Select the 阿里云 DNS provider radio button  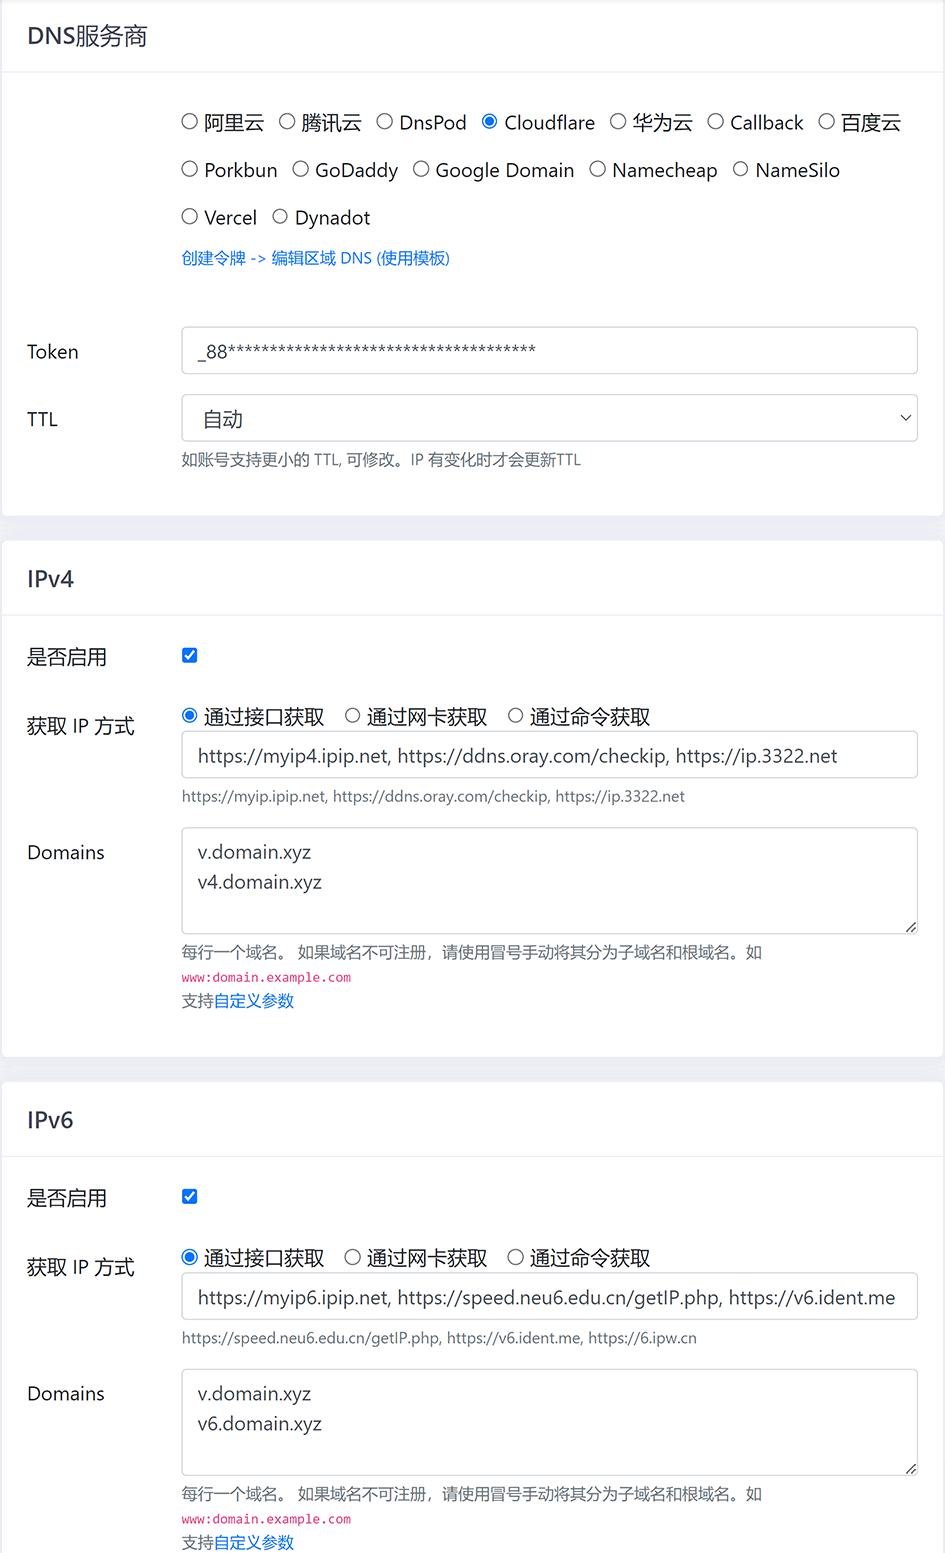[x=190, y=122]
